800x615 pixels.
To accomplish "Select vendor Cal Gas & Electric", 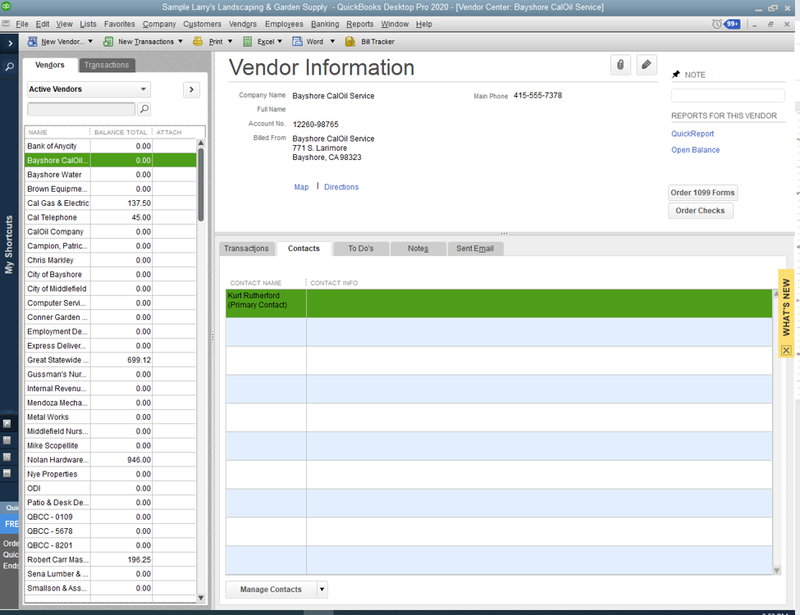I will [x=110, y=203].
